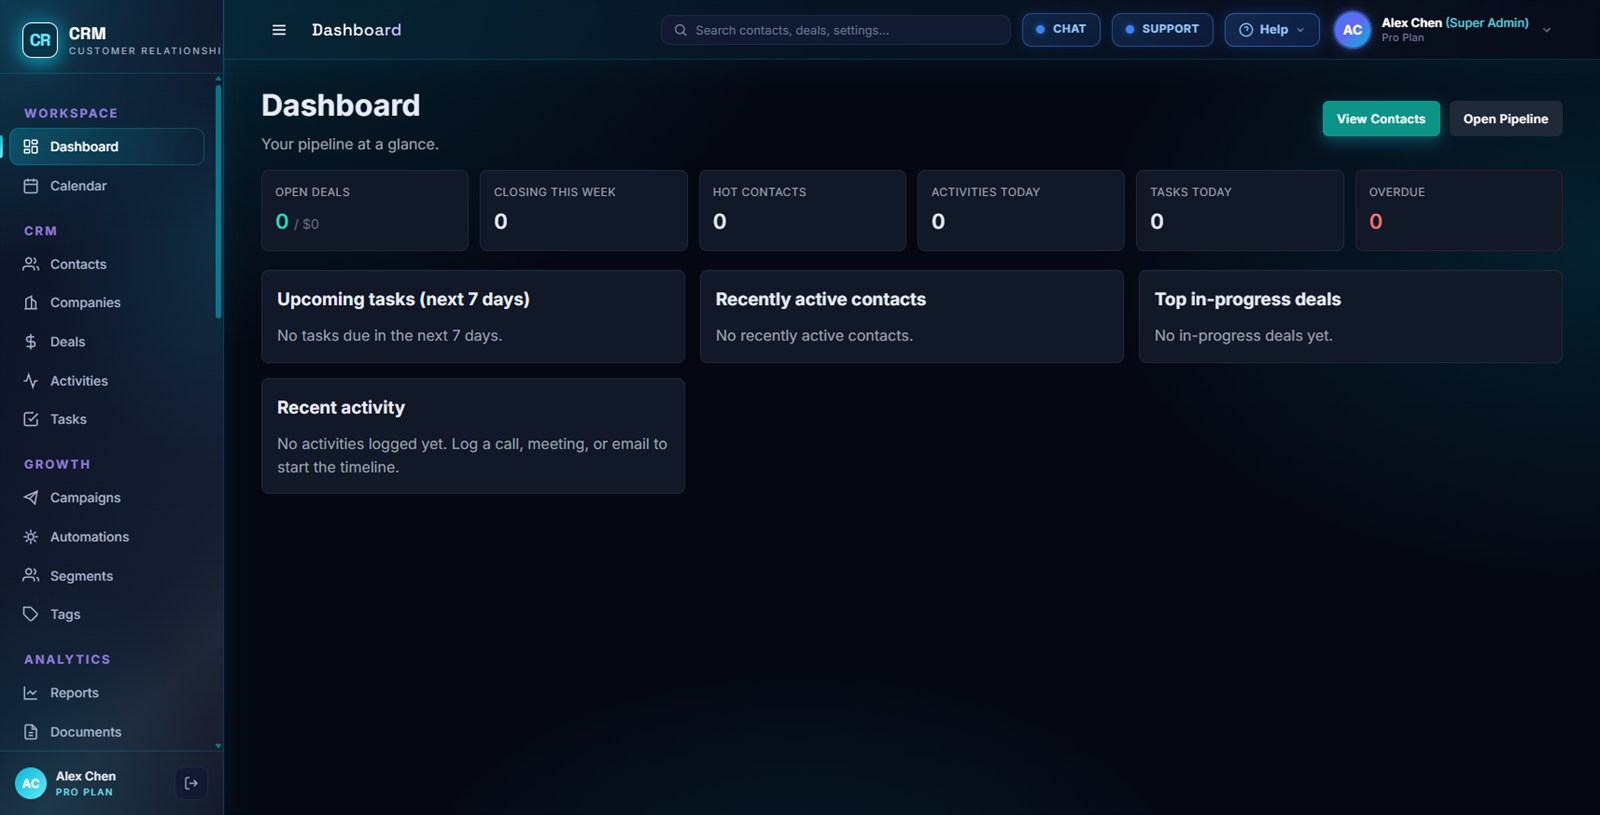Click the Activities pulse icon

(31, 381)
